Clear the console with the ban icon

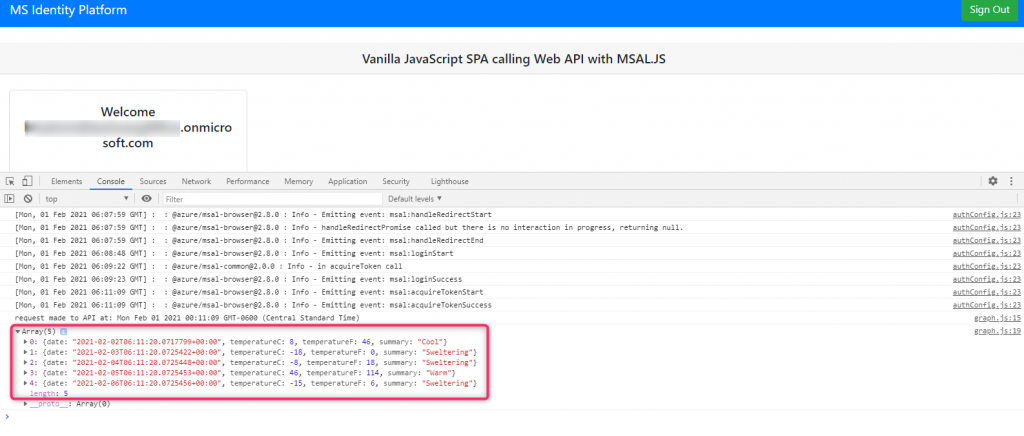pyautogui.click(x=28, y=198)
